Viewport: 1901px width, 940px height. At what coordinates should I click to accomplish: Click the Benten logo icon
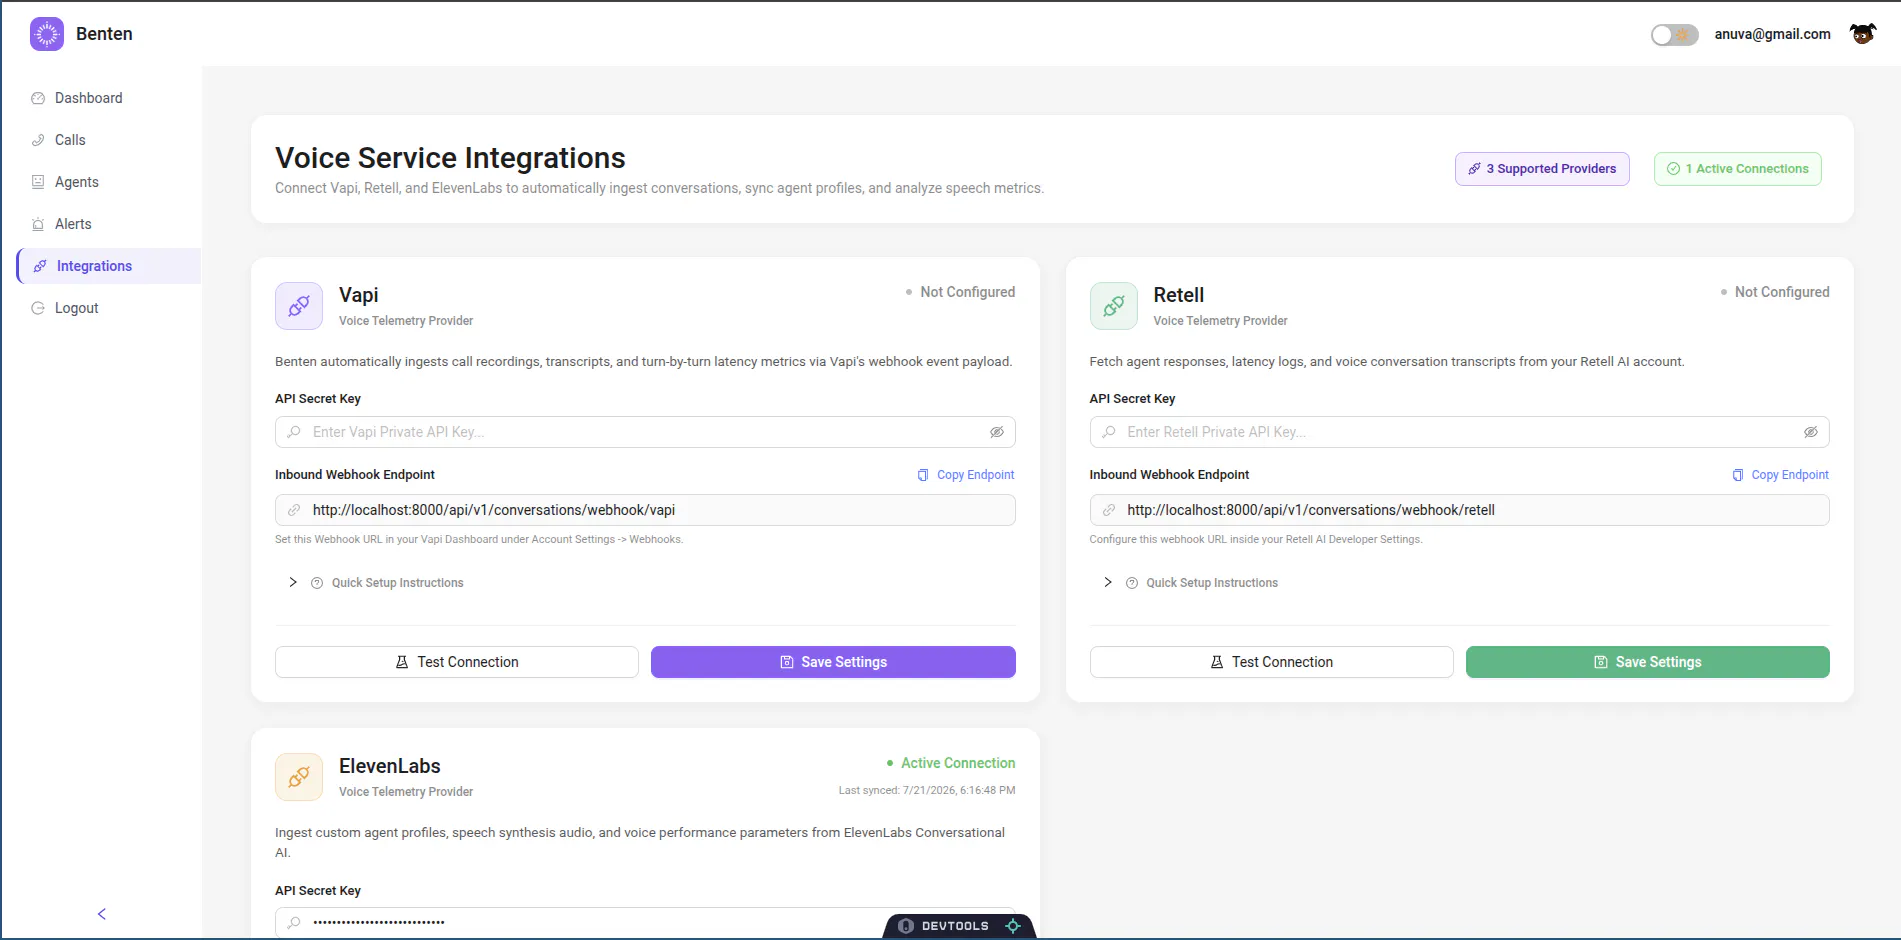(x=47, y=34)
